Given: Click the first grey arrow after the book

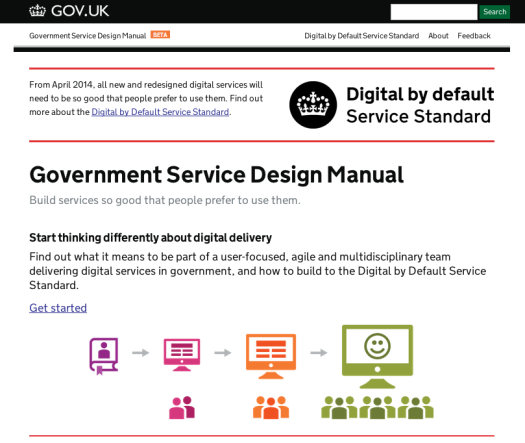Looking at the screenshot, I should click(141, 353).
